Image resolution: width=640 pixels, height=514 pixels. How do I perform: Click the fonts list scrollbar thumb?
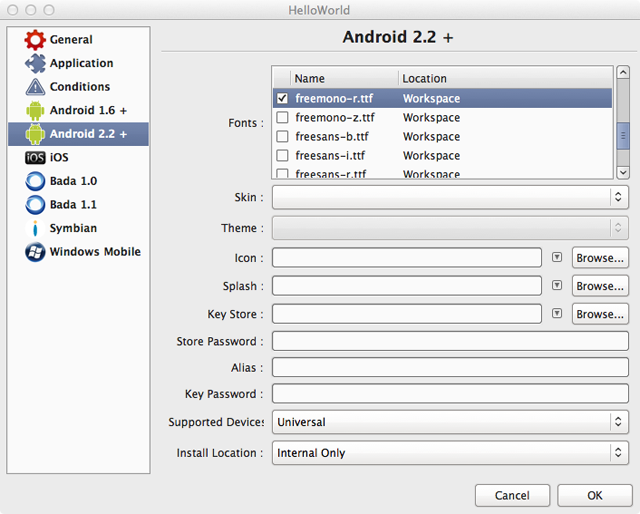[x=623, y=136]
